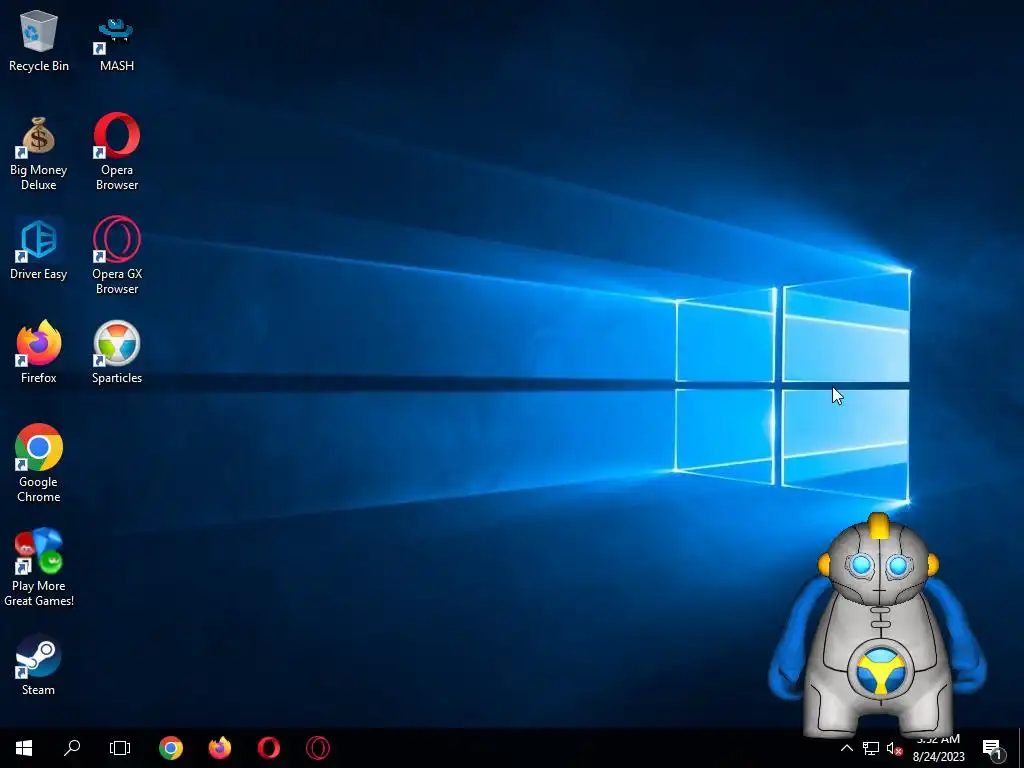Open the Sparticles desktop shortcut
This screenshot has height=768, width=1024.
pyautogui.click(x=117, y=353)
